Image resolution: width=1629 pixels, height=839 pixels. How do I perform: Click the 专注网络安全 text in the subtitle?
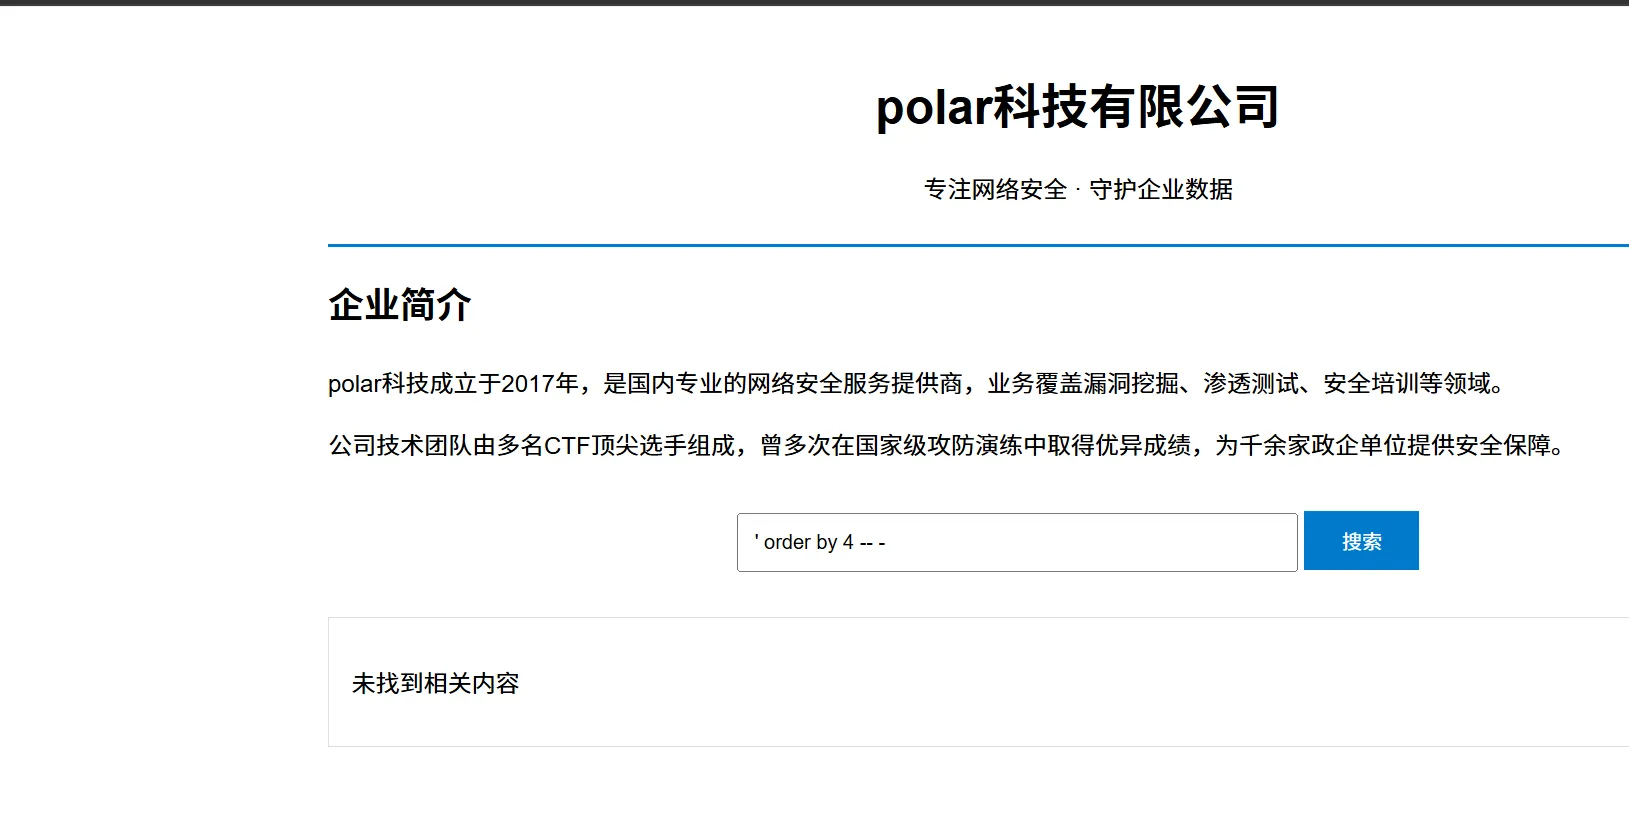point(995,189)
